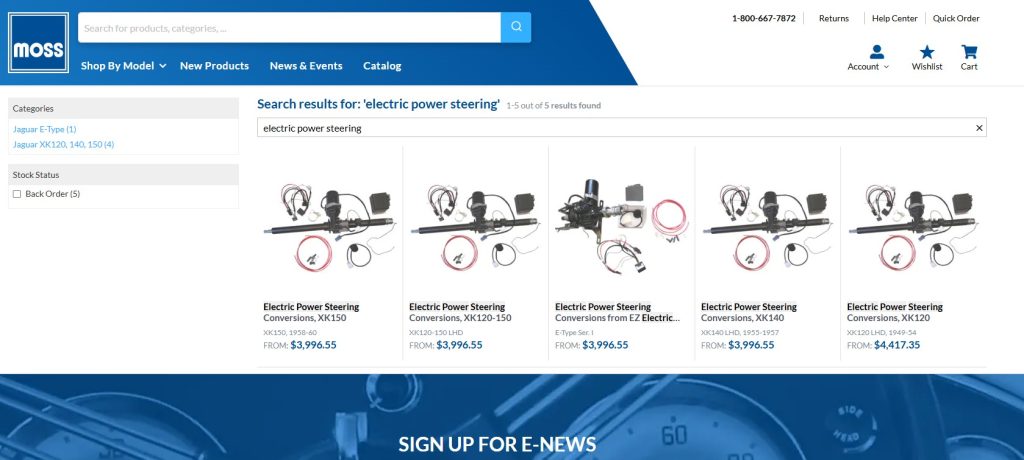Filter by Jaguar E-Type category
Screen dimensions: 1024x460
44,129
